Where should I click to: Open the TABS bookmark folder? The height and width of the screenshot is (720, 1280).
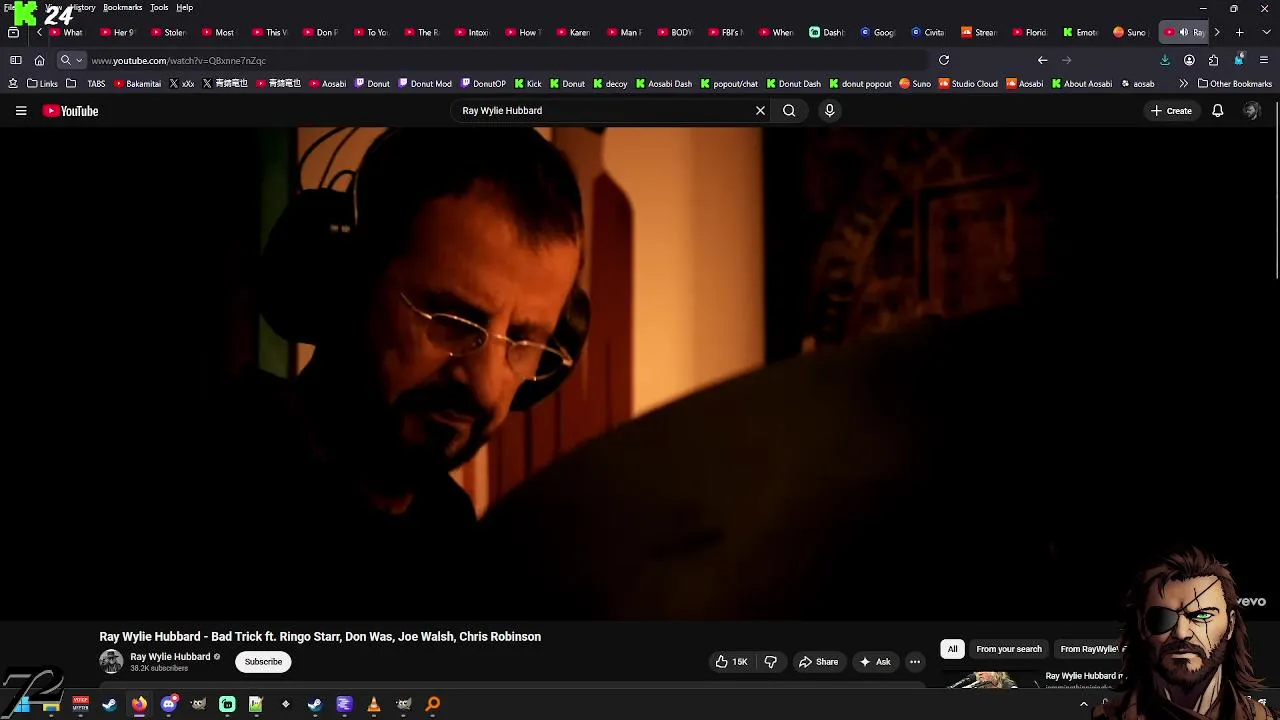pos(86,84)
